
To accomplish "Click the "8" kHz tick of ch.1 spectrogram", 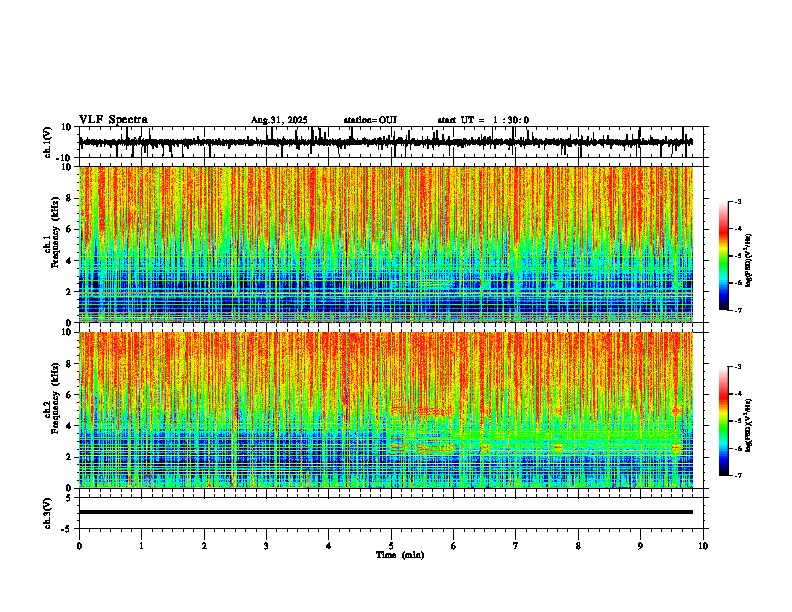I will 71,198.
